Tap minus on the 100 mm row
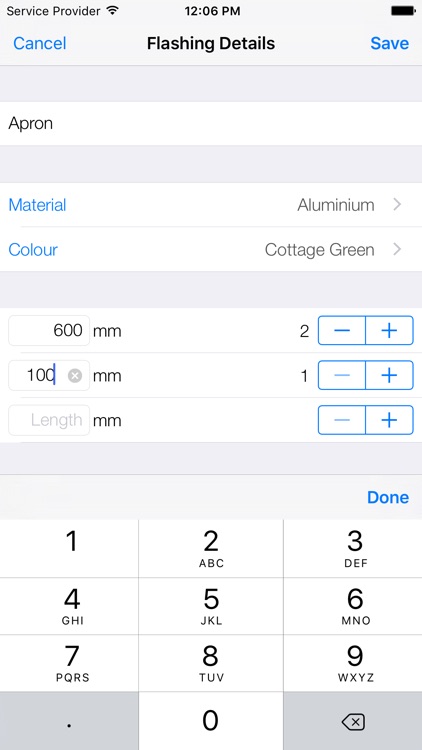 pos(342,375)
